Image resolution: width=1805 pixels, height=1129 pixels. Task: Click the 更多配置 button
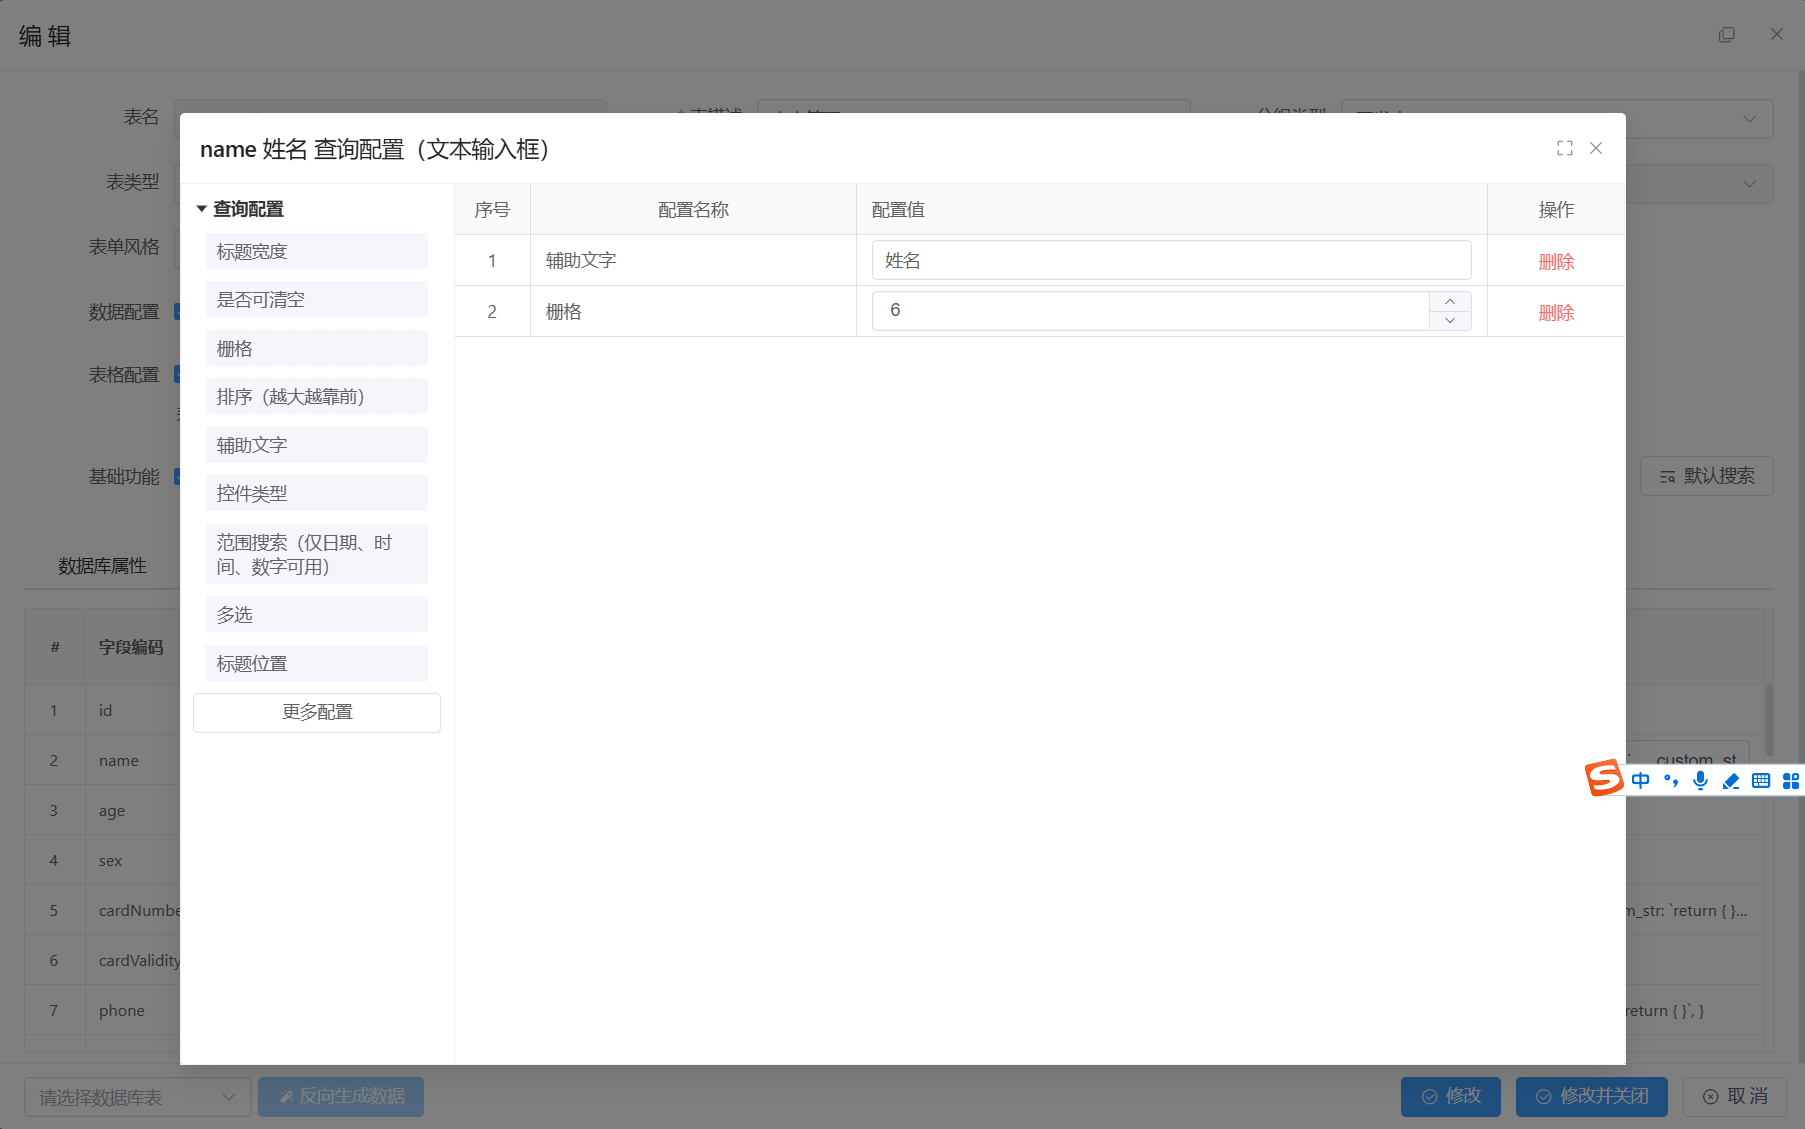click(x=316, y=712)
